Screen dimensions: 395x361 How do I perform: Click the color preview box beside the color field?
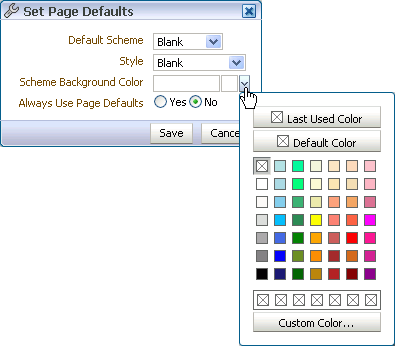(229, 83)
